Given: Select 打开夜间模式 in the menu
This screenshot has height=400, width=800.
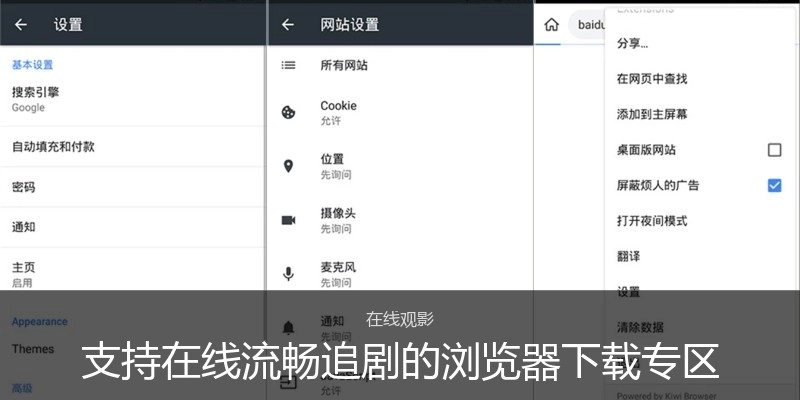Looking at the screenshot, I should point(697,221).
